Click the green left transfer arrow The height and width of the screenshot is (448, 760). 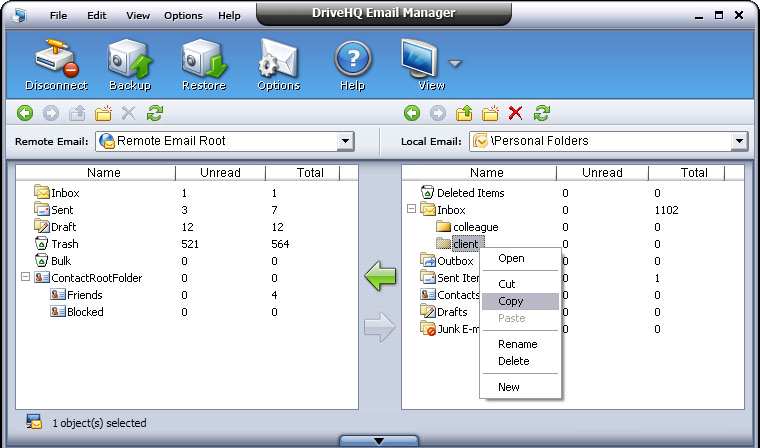click(x=380, y=275)
